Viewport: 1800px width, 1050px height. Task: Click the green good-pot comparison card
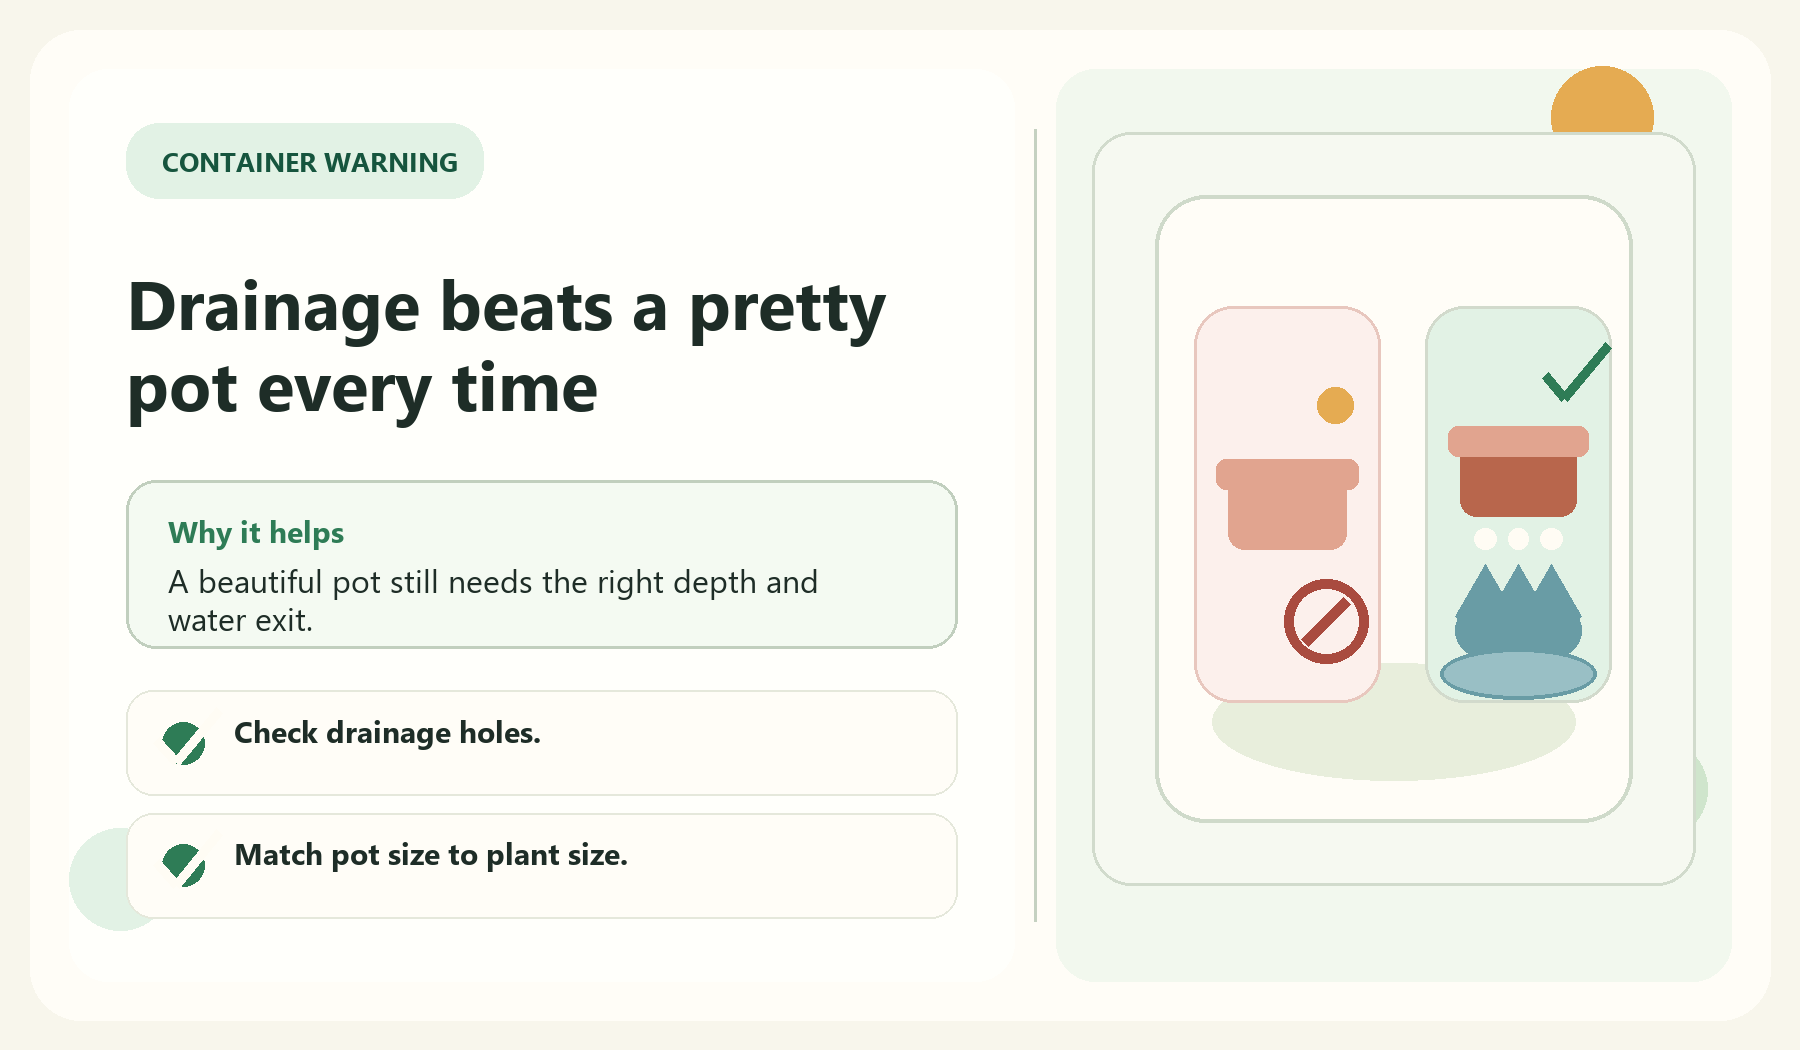coord(1518,504)
